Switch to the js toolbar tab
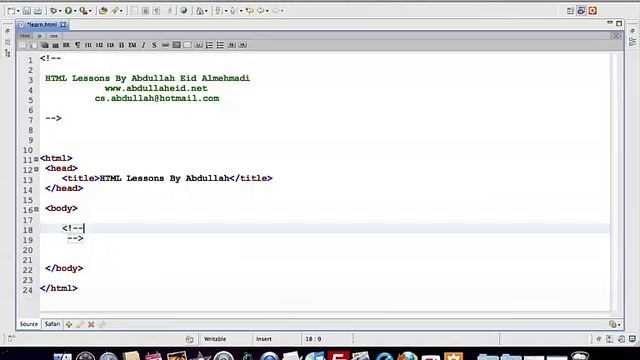 coord(40,36)
